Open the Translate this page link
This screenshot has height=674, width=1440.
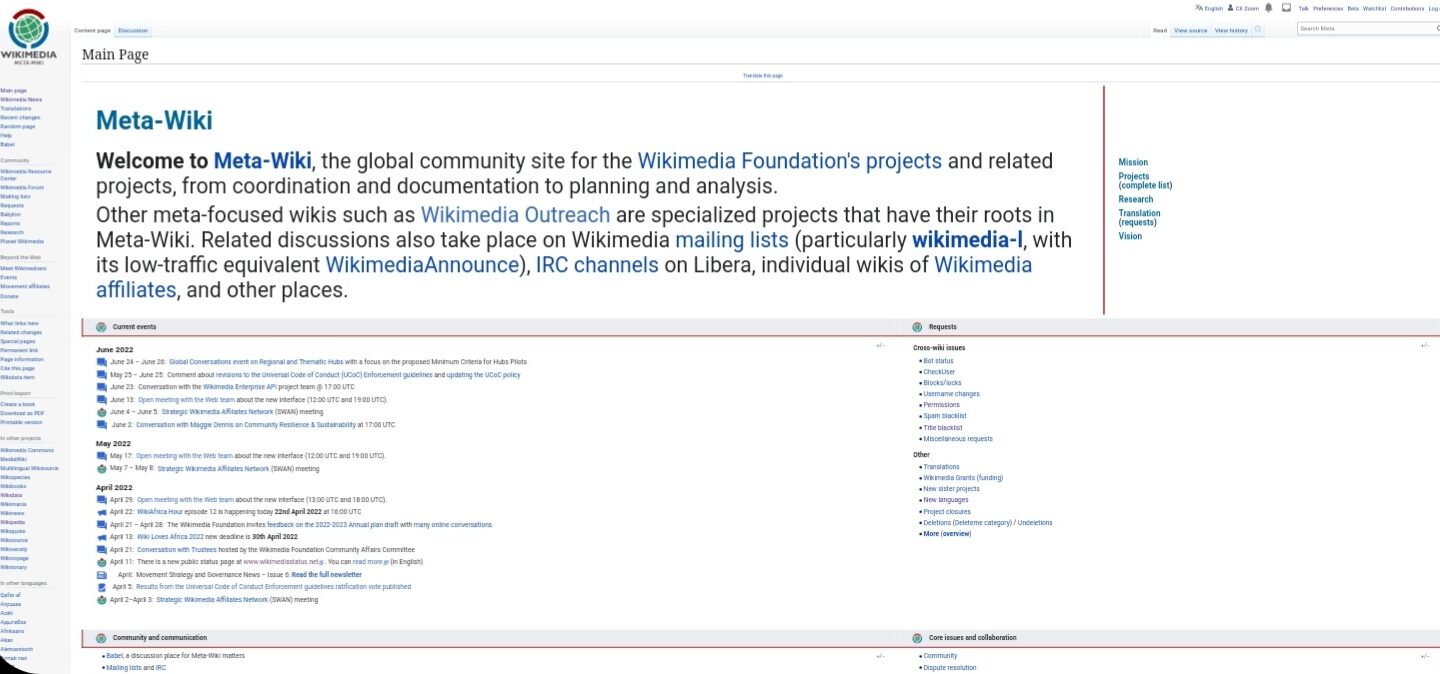point(762,76)
